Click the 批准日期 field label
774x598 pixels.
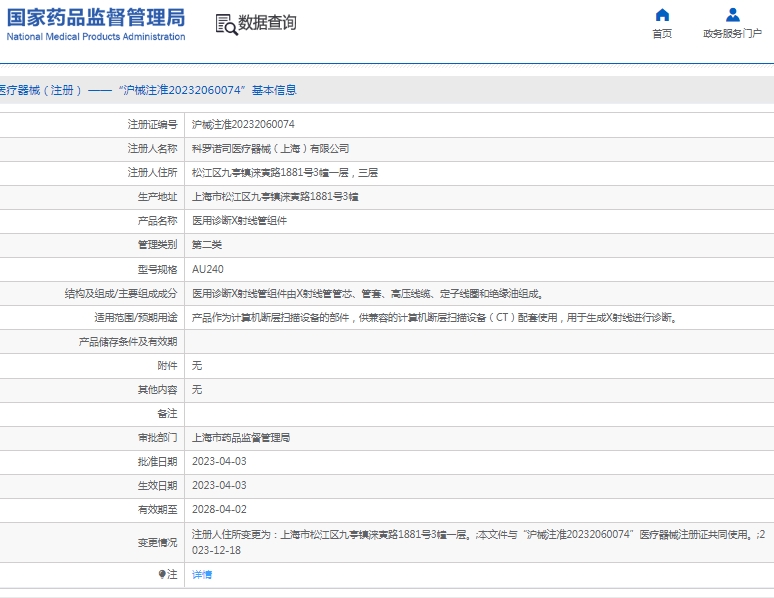point(157,462)
